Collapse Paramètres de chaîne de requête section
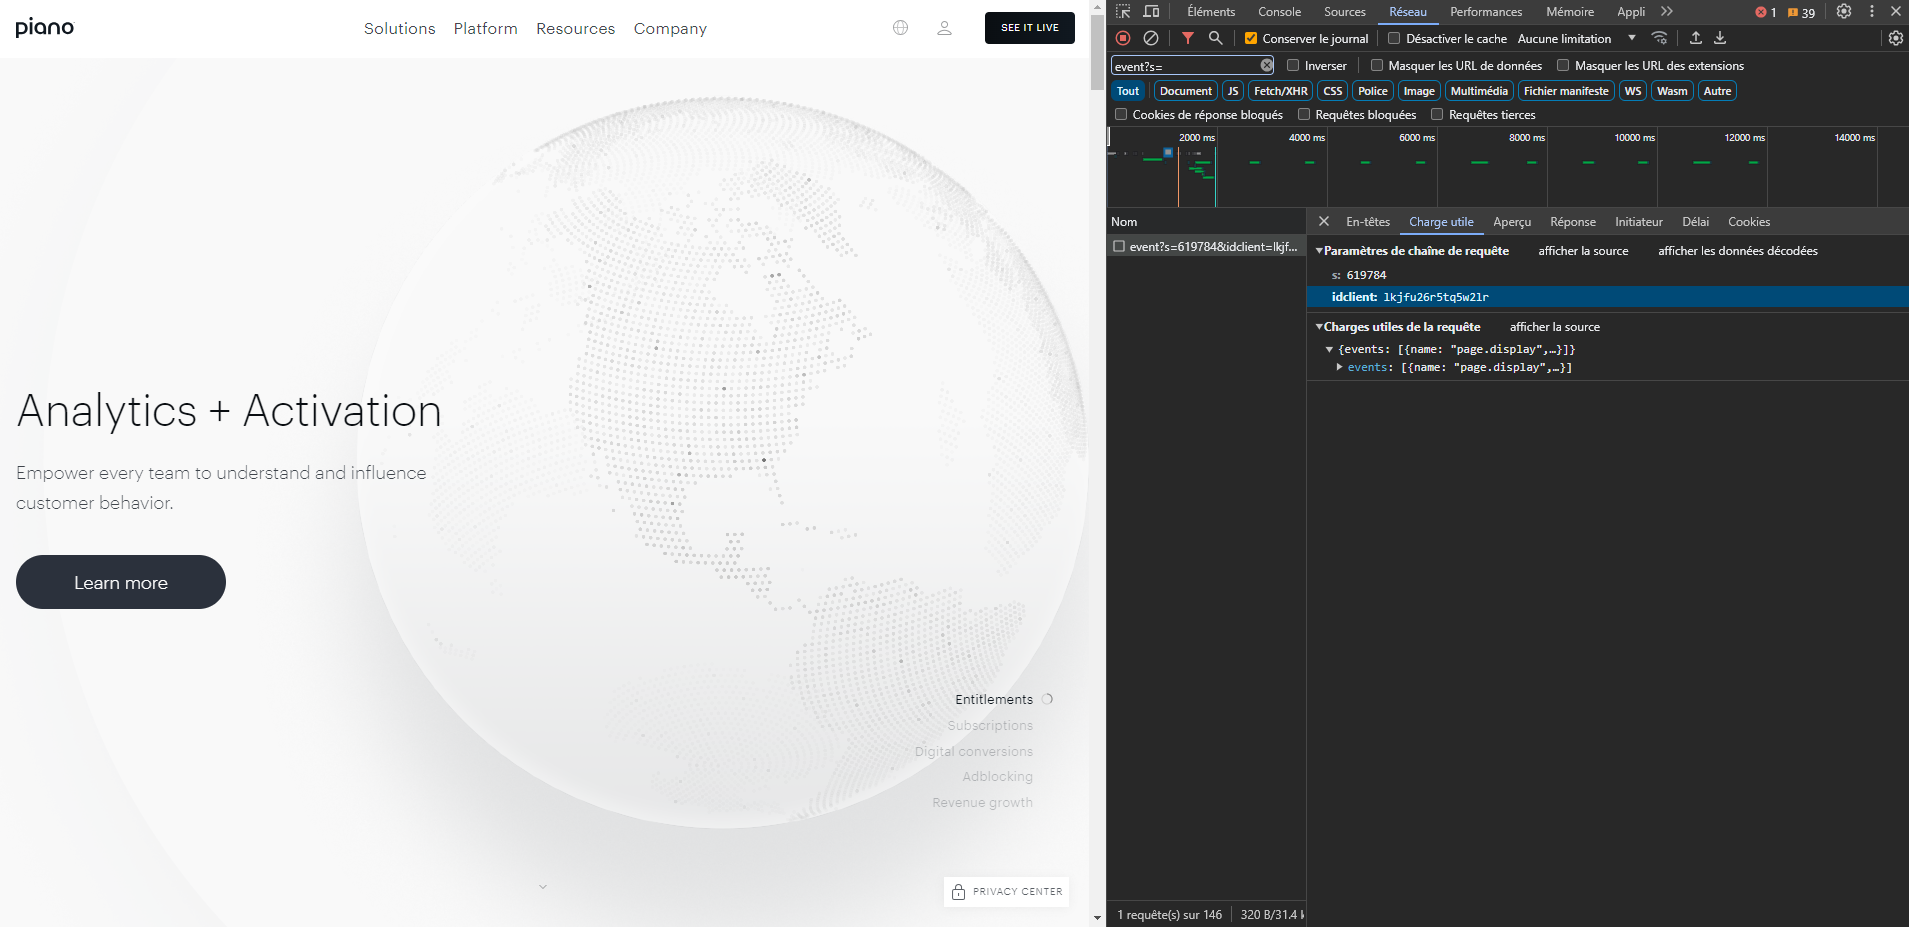Viewport: 1909px width, 927px height. (x=1319, y=251)
